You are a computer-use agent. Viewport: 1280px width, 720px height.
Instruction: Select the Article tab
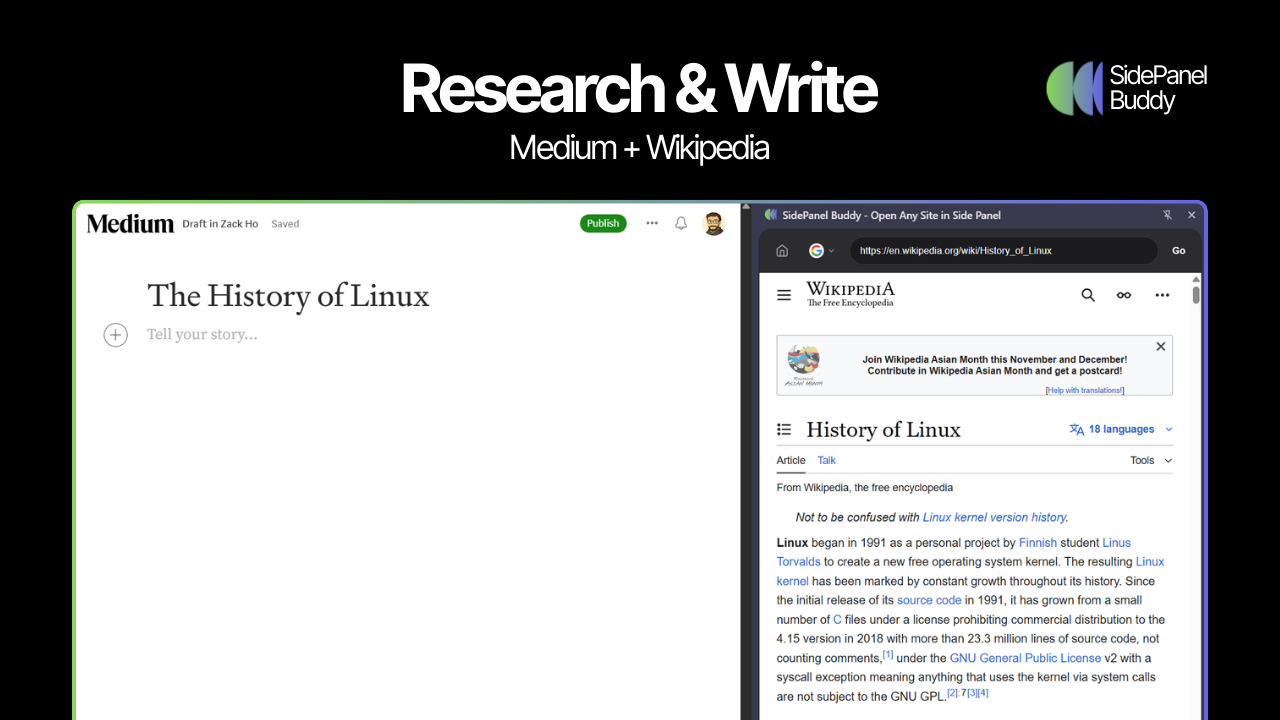pos(791,460)
